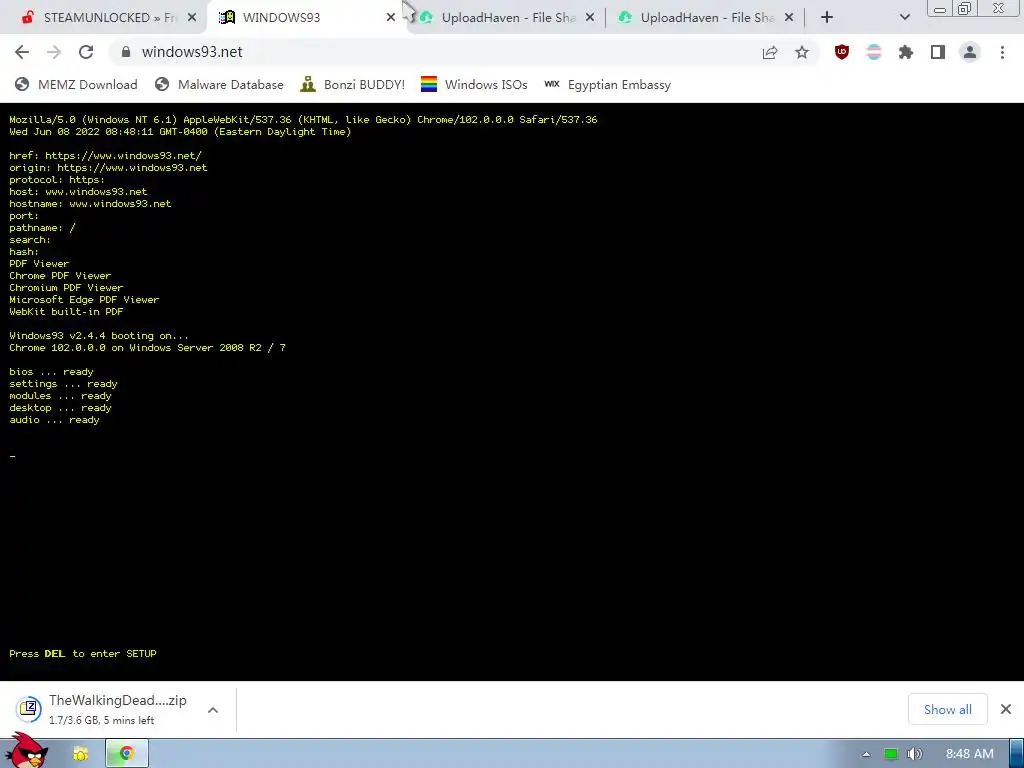The height and width of the screenshot is (768, 1024).
Task: Click the 'bios ... ready' line
Action: pos(52,372)
